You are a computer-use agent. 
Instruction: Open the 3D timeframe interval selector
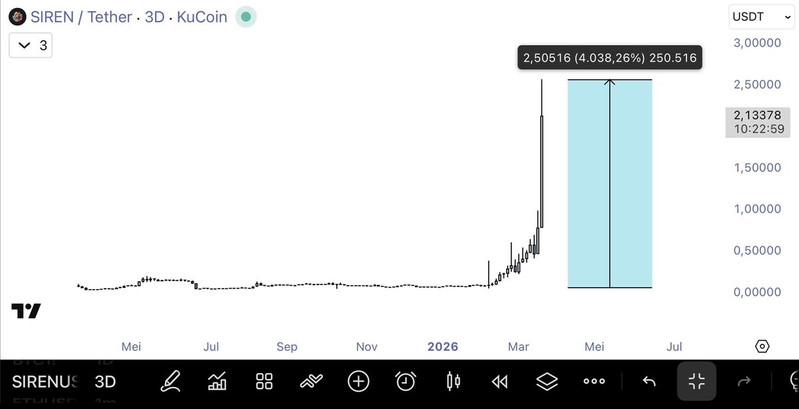point(105,382)
